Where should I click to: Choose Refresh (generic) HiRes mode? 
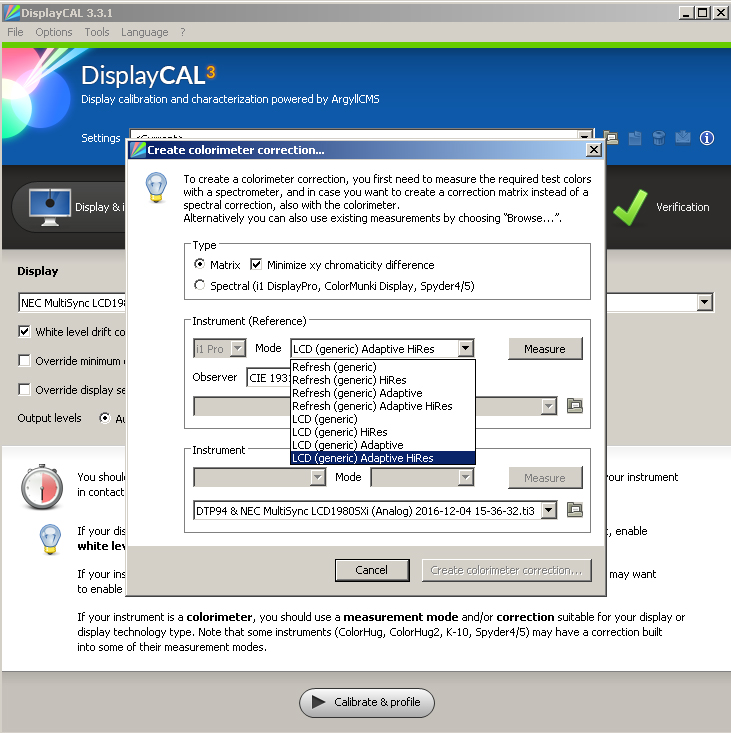point(383,380)
